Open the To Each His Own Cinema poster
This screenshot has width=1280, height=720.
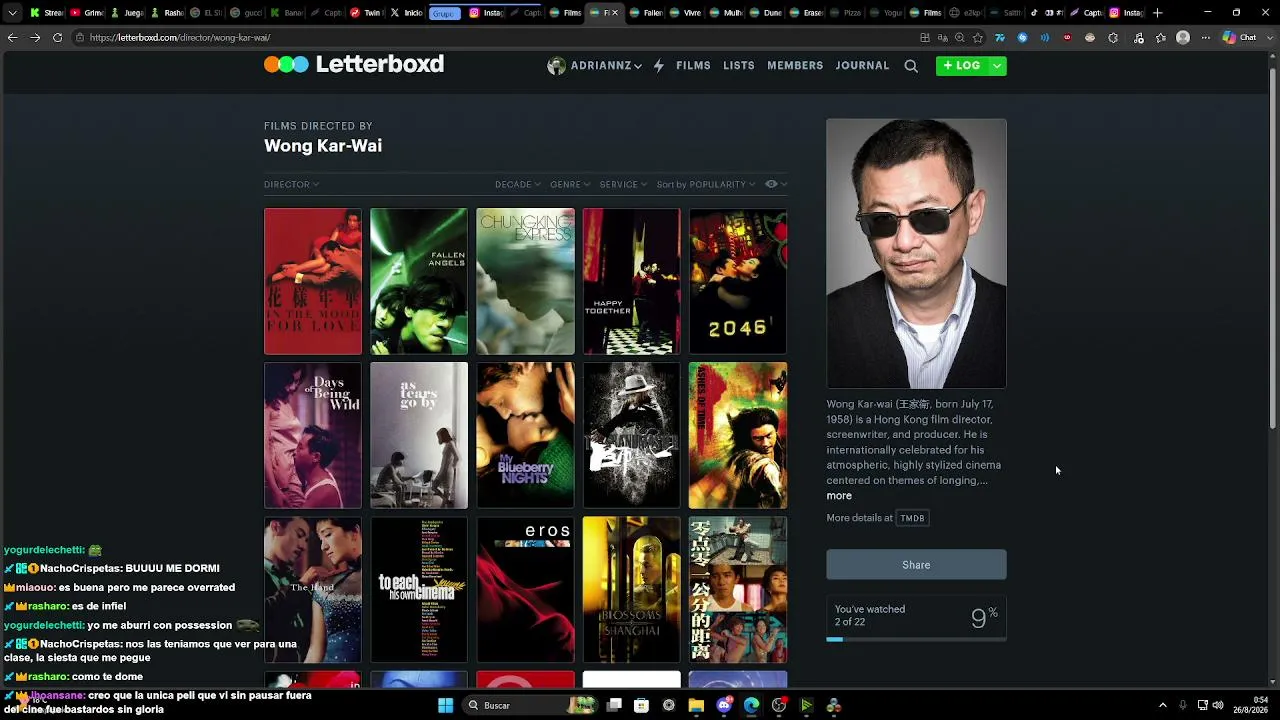419,589
